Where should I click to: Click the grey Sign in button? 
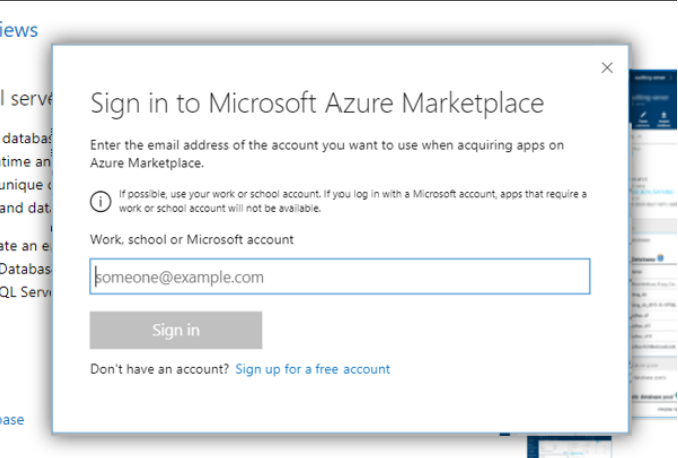tap(176, 330)
